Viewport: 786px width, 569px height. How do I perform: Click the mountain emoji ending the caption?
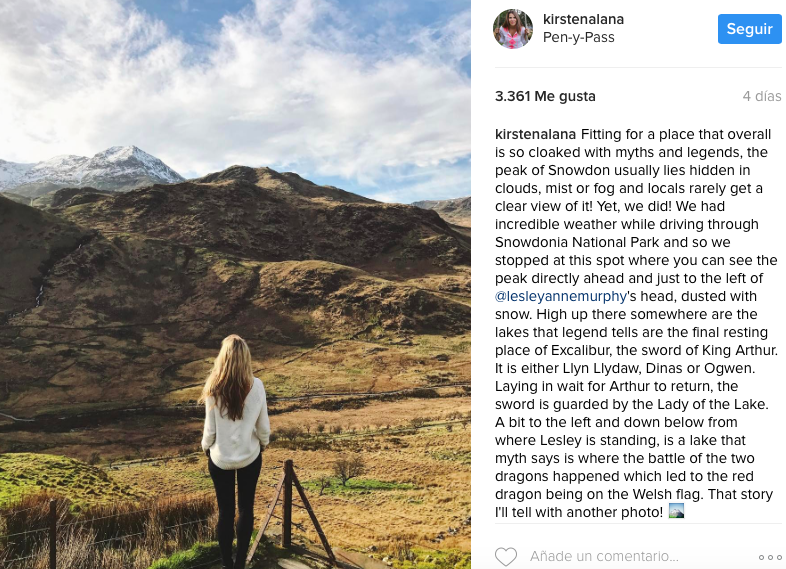pyautogui.click(x=676, y=512)
